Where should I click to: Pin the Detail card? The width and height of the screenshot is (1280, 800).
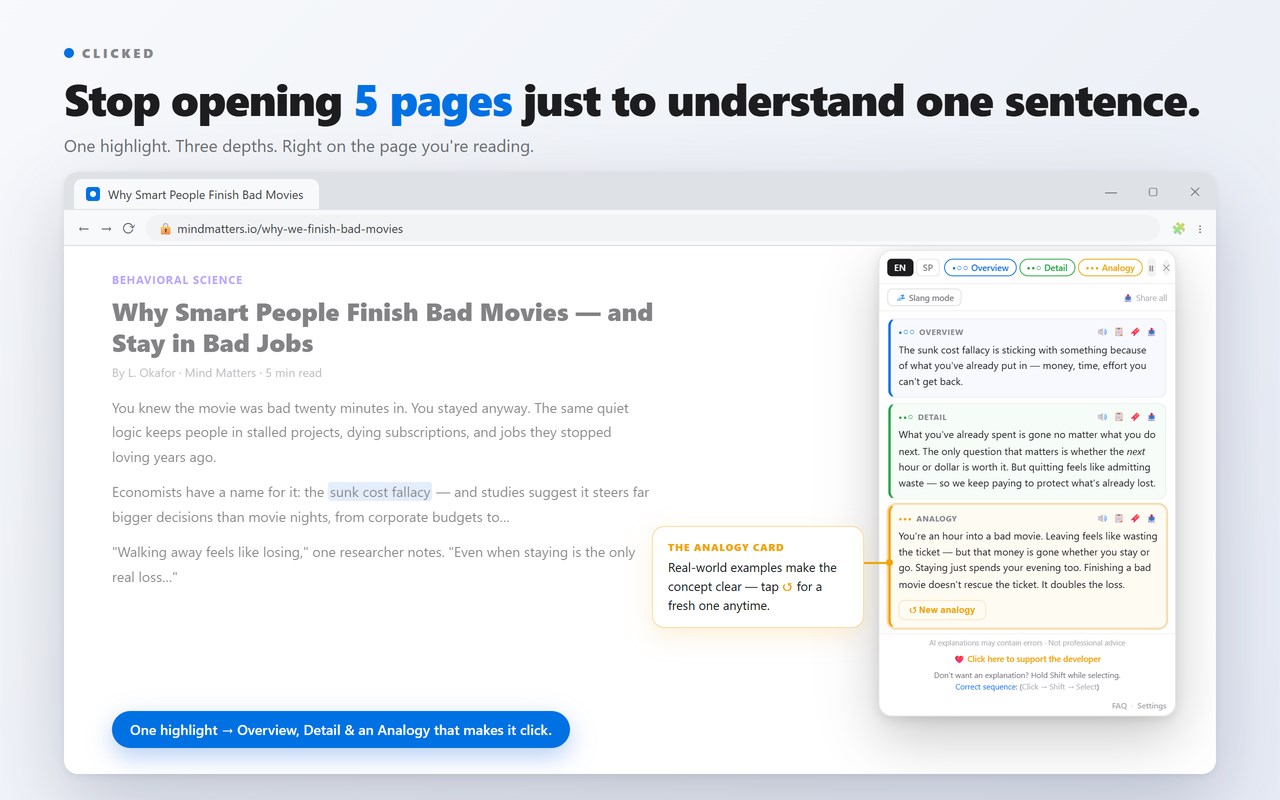coord(1135,417)
